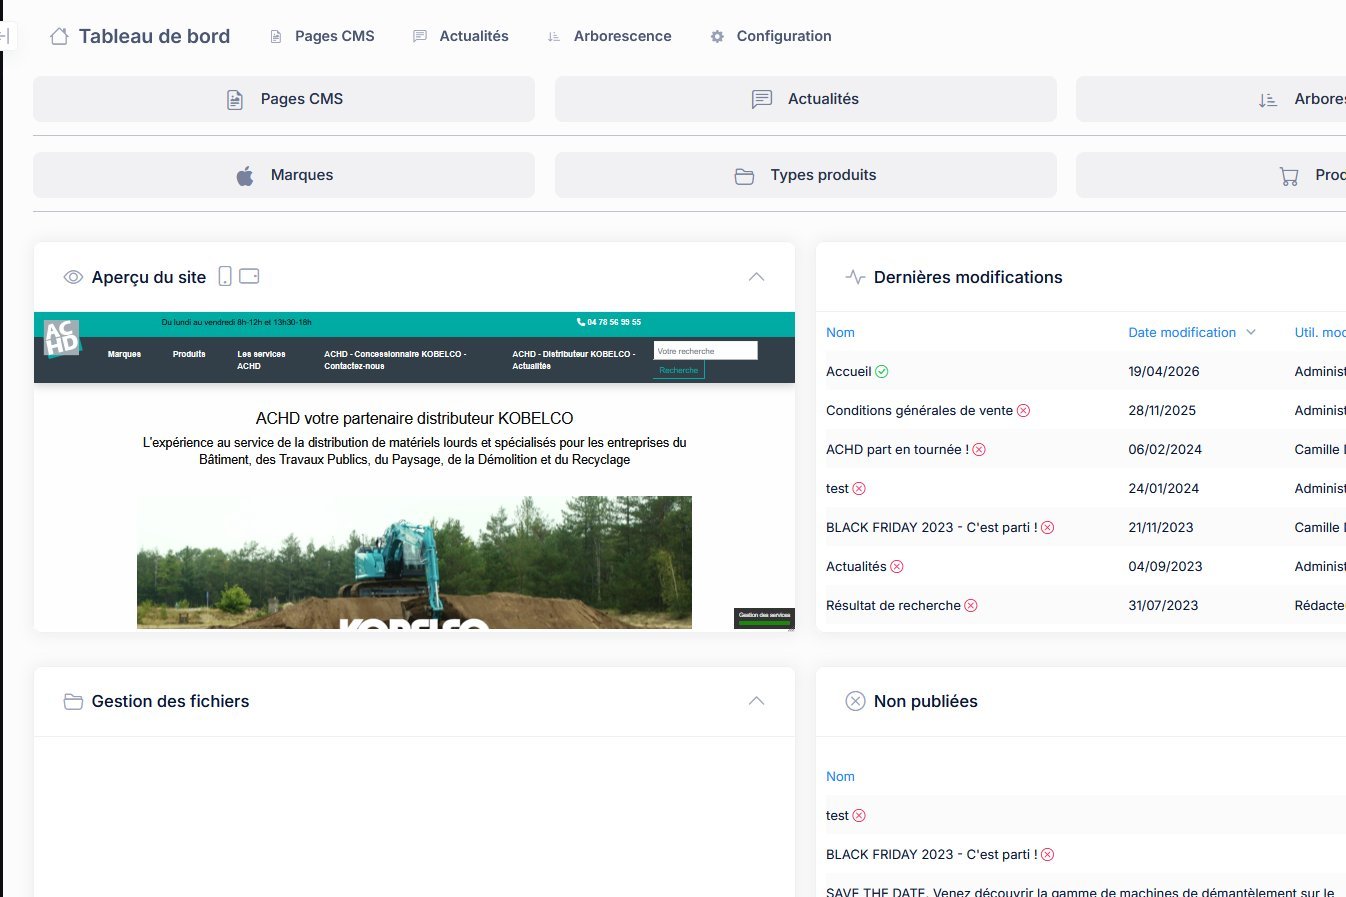
Task: Click the Util. column header
Action: 1320,332
